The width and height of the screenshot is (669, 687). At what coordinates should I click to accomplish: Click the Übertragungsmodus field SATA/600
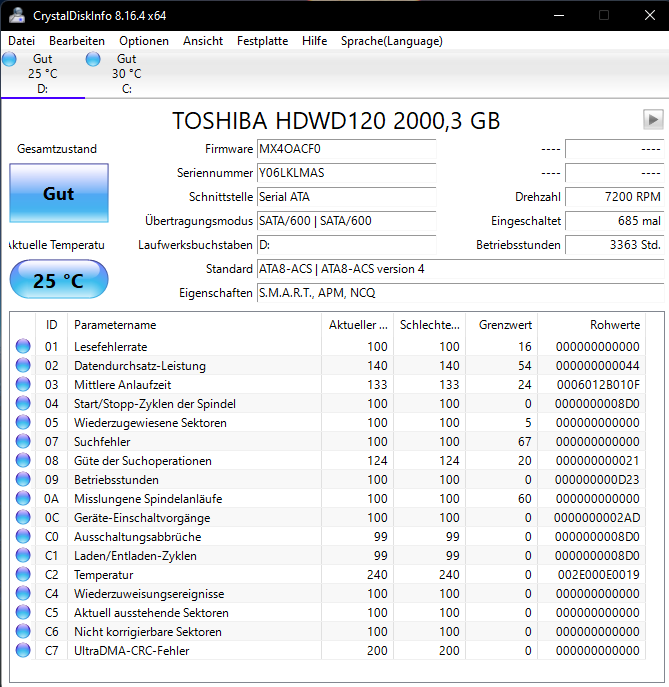point(346,220)
